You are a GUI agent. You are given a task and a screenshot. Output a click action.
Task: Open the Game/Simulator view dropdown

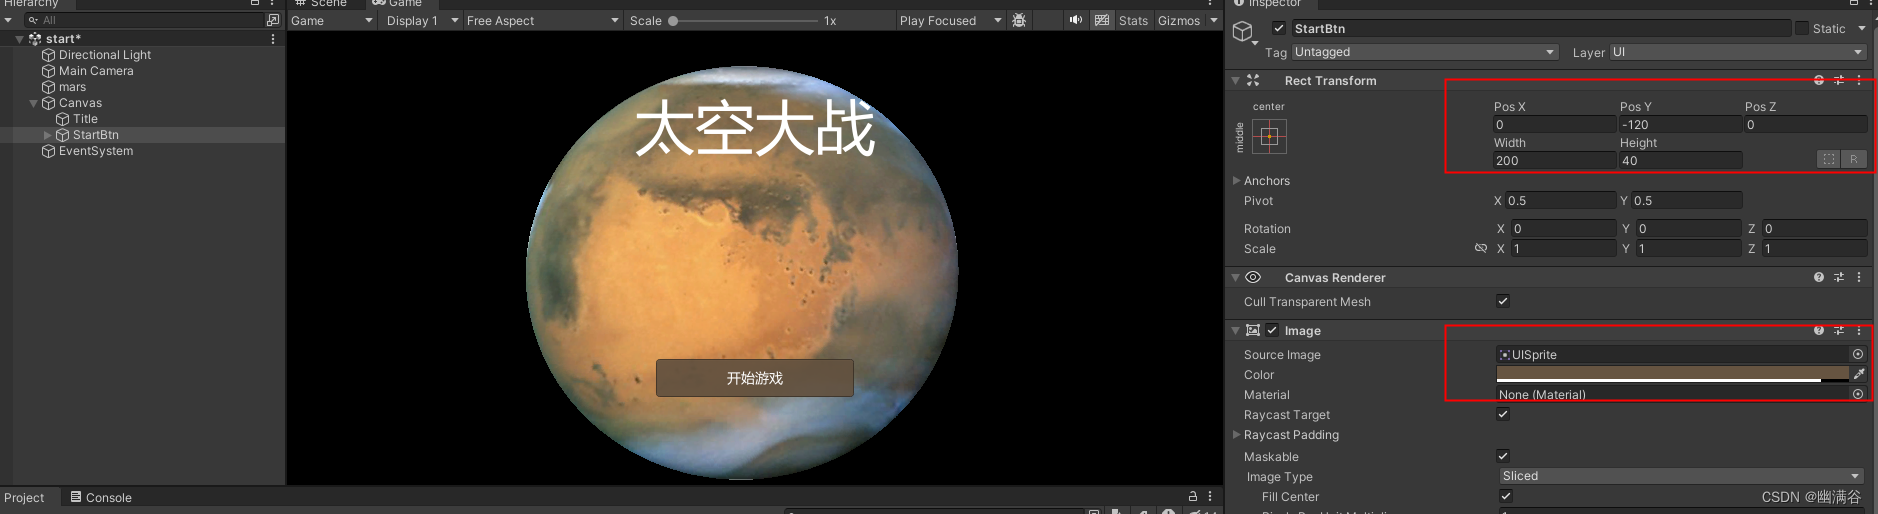click(x=332, y=20)
